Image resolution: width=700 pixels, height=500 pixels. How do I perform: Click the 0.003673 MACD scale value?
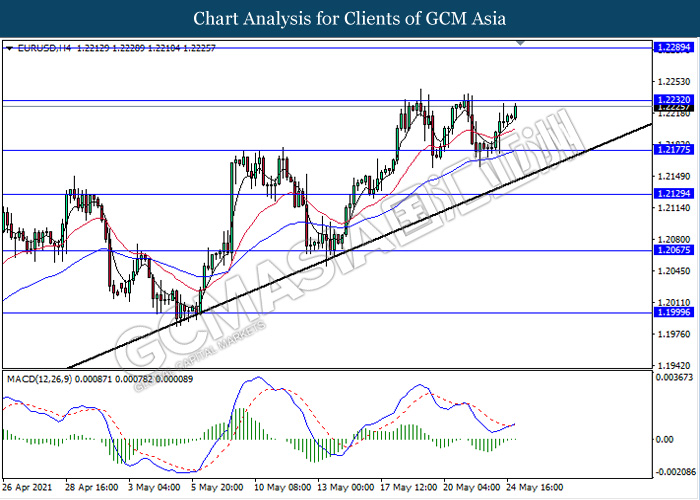[x=674, y=378]
